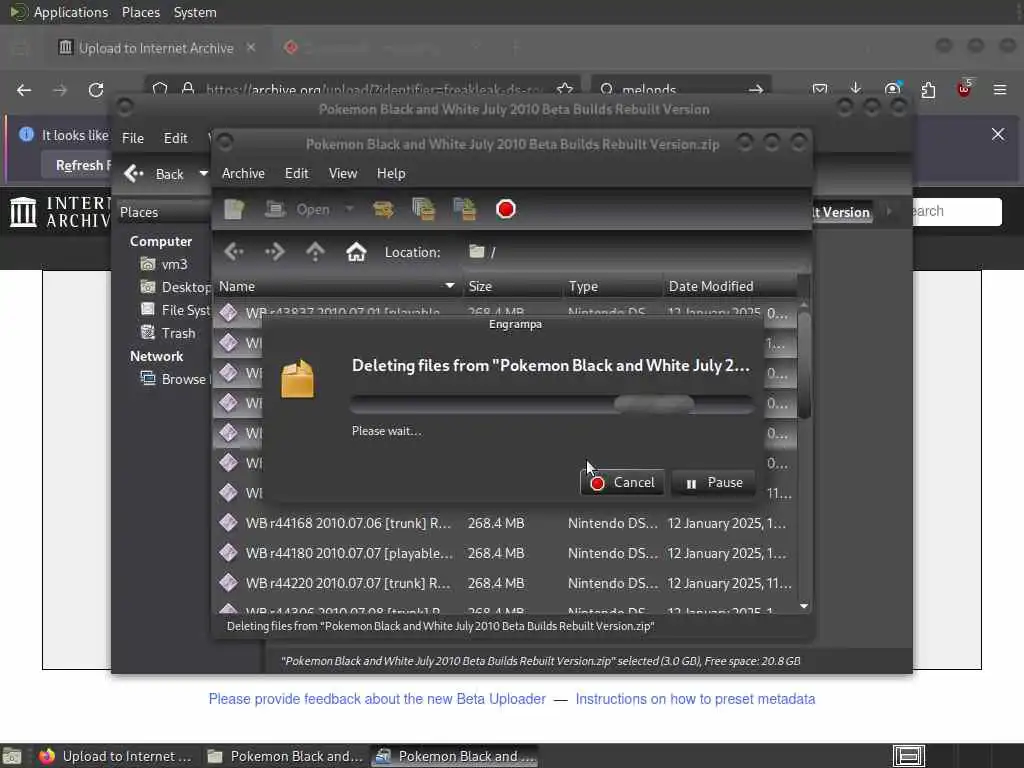1024x768 pixels.
Task: Select the WB r44168 2010.07.06 [trunk] file
Action: pos(504,523)
